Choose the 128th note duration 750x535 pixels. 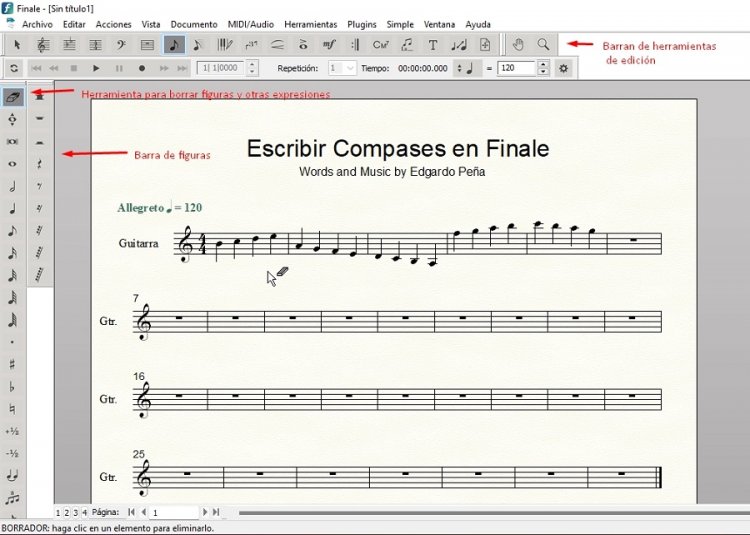pyautogui.click(x=13, y=320)
